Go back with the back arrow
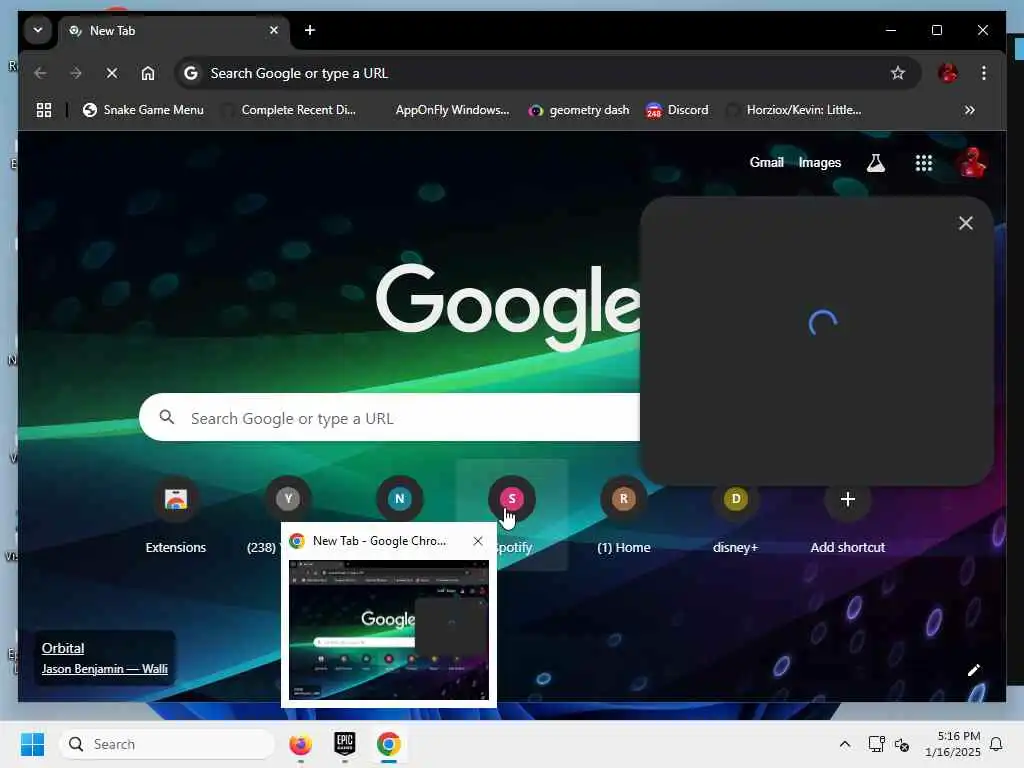Screen dimensions: 1024x768 (x=40, y=73)
